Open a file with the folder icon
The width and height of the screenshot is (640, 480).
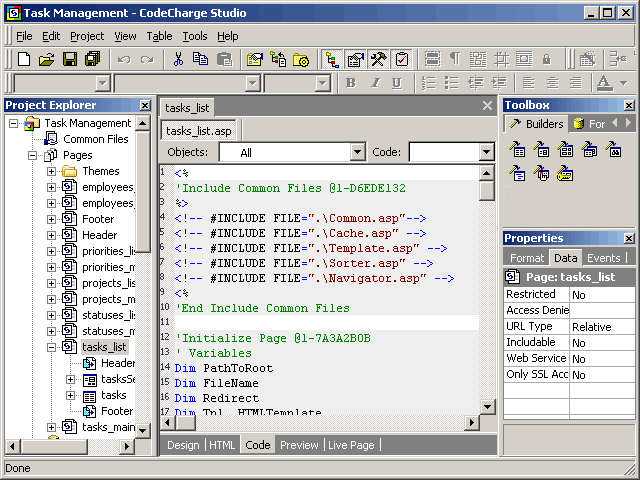point(47,60)
